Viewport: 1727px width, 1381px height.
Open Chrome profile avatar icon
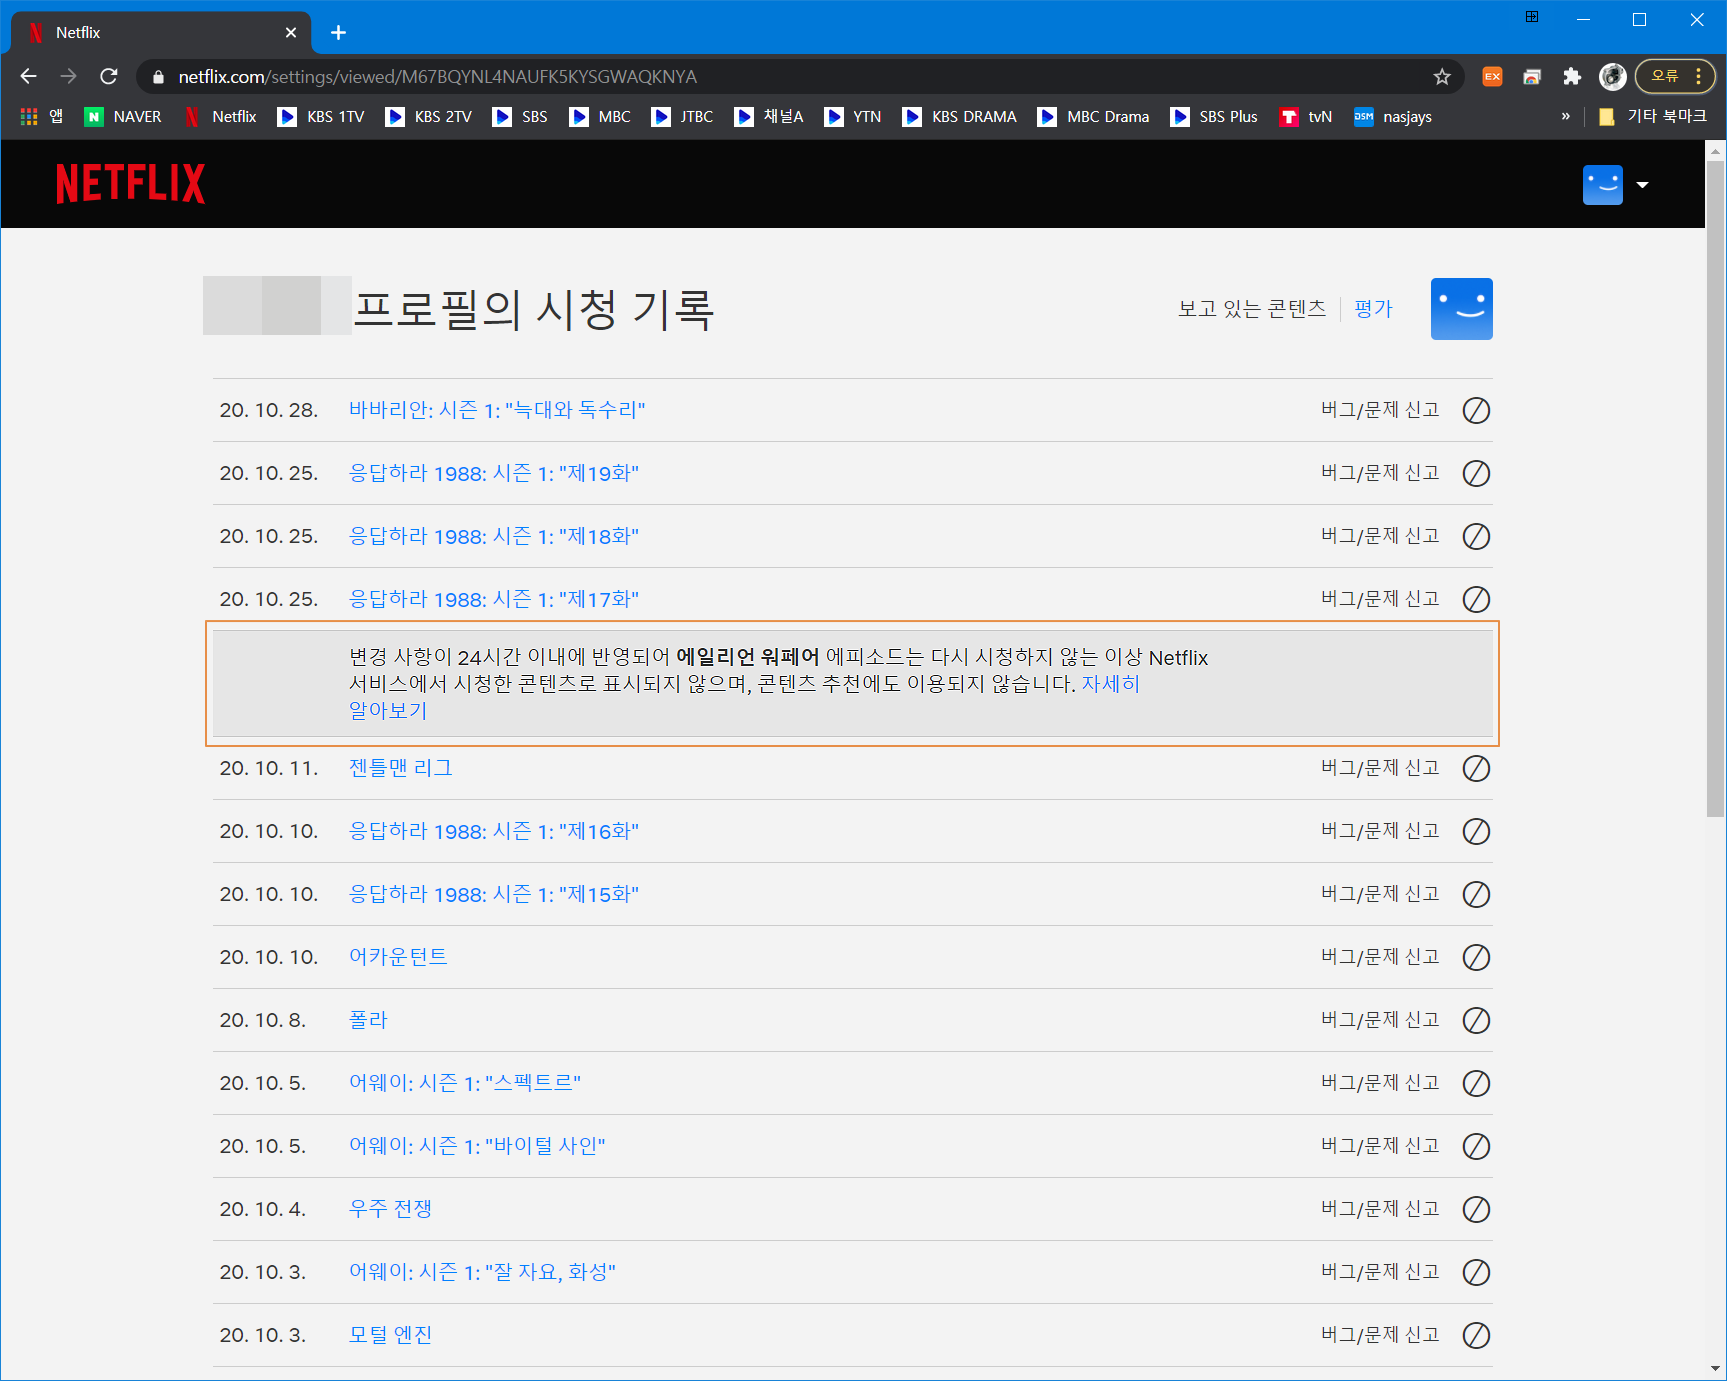pos(1612,76)
